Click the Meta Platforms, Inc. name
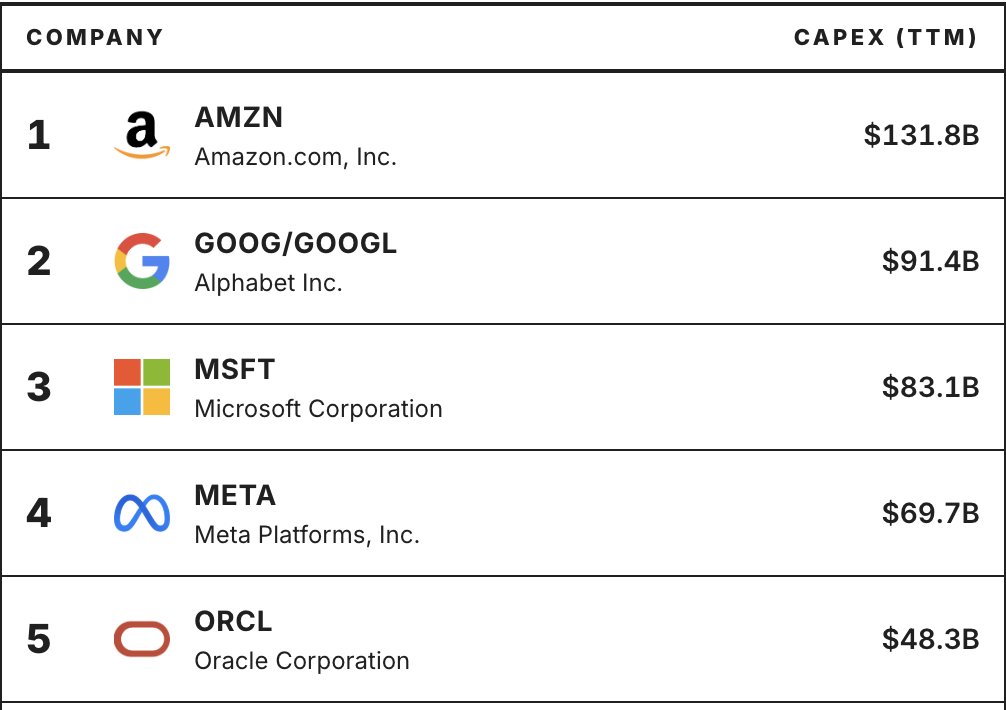Viewport: 1006px width, 710px height. 307,535
